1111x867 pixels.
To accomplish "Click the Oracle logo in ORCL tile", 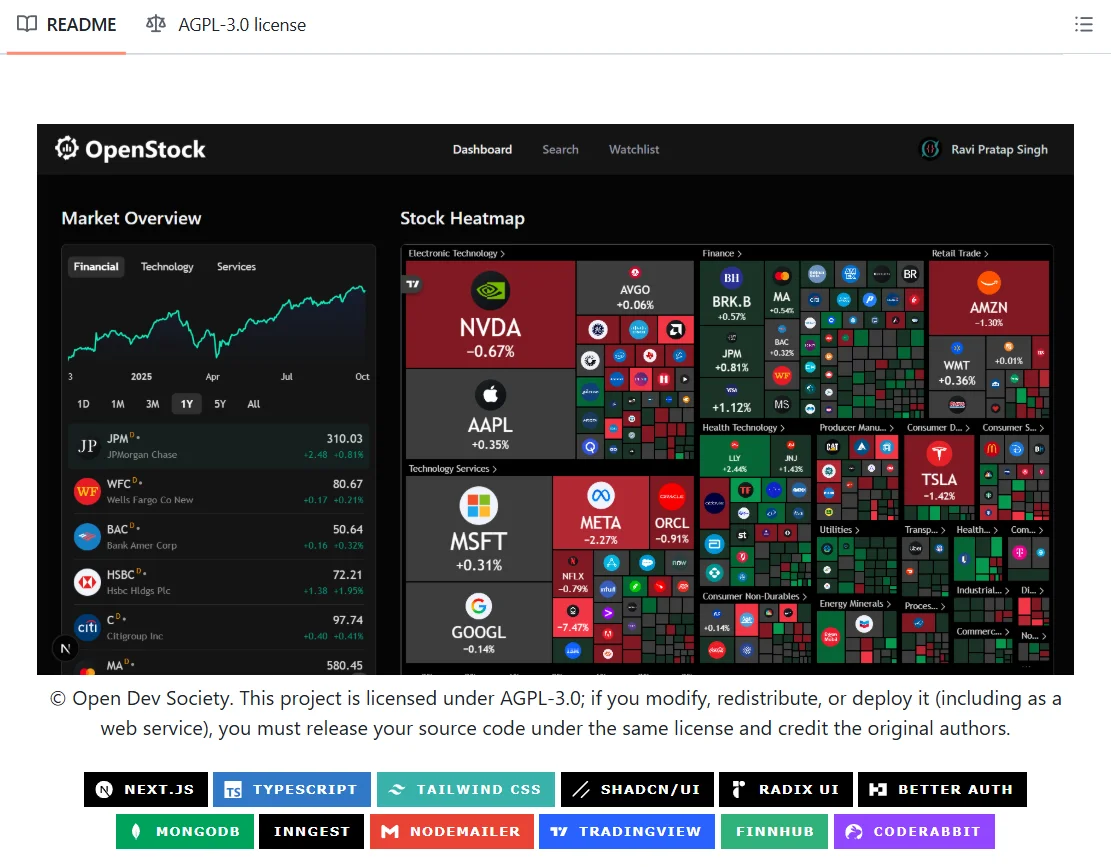I will pos(671,496).
